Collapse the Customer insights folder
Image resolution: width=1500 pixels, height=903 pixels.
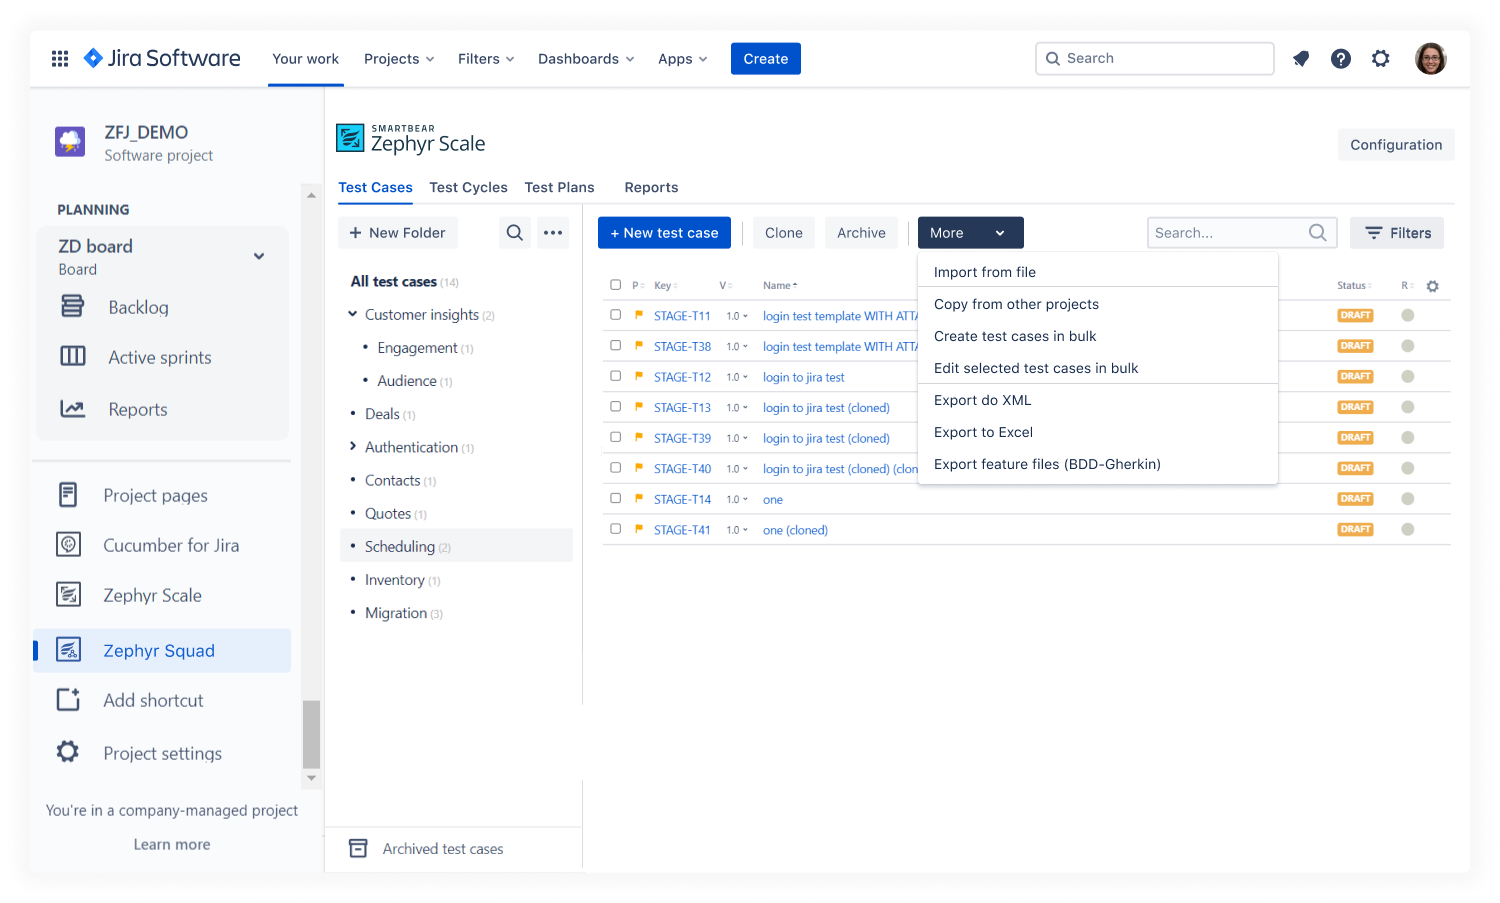tap(352, 314)
